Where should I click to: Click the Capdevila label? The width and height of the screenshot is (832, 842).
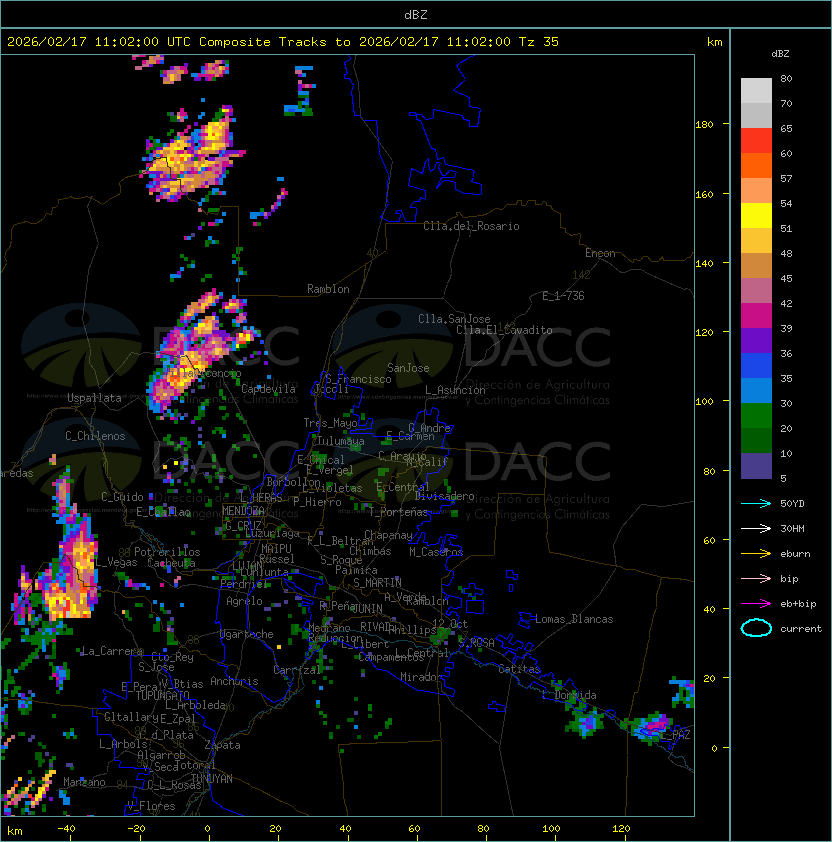(x=269, y=389)
